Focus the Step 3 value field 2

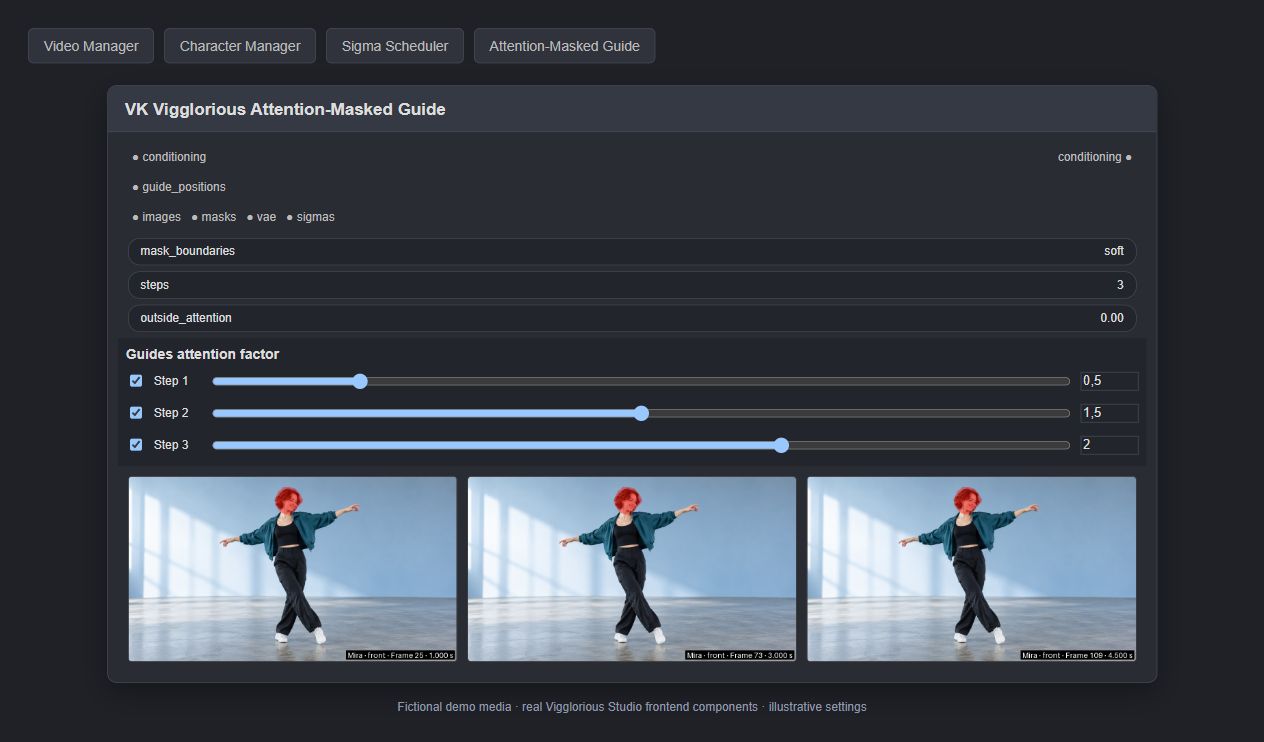pyautogui.click(x=1109, y=445)
